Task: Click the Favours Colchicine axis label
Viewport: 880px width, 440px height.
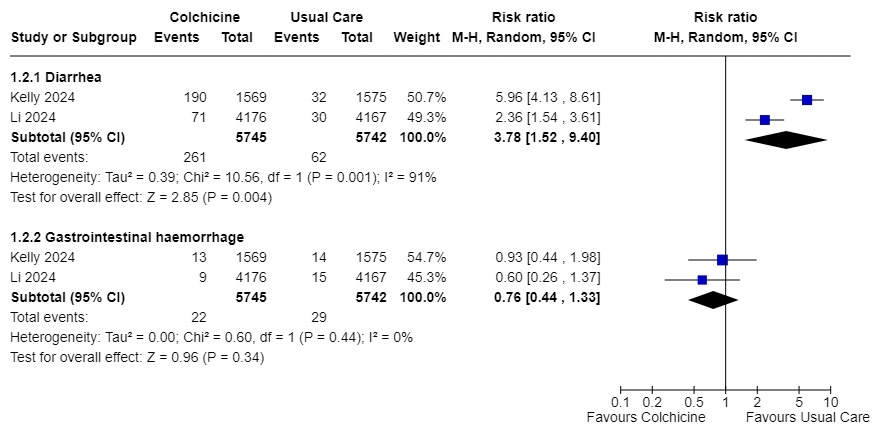Action: point(646,417)
